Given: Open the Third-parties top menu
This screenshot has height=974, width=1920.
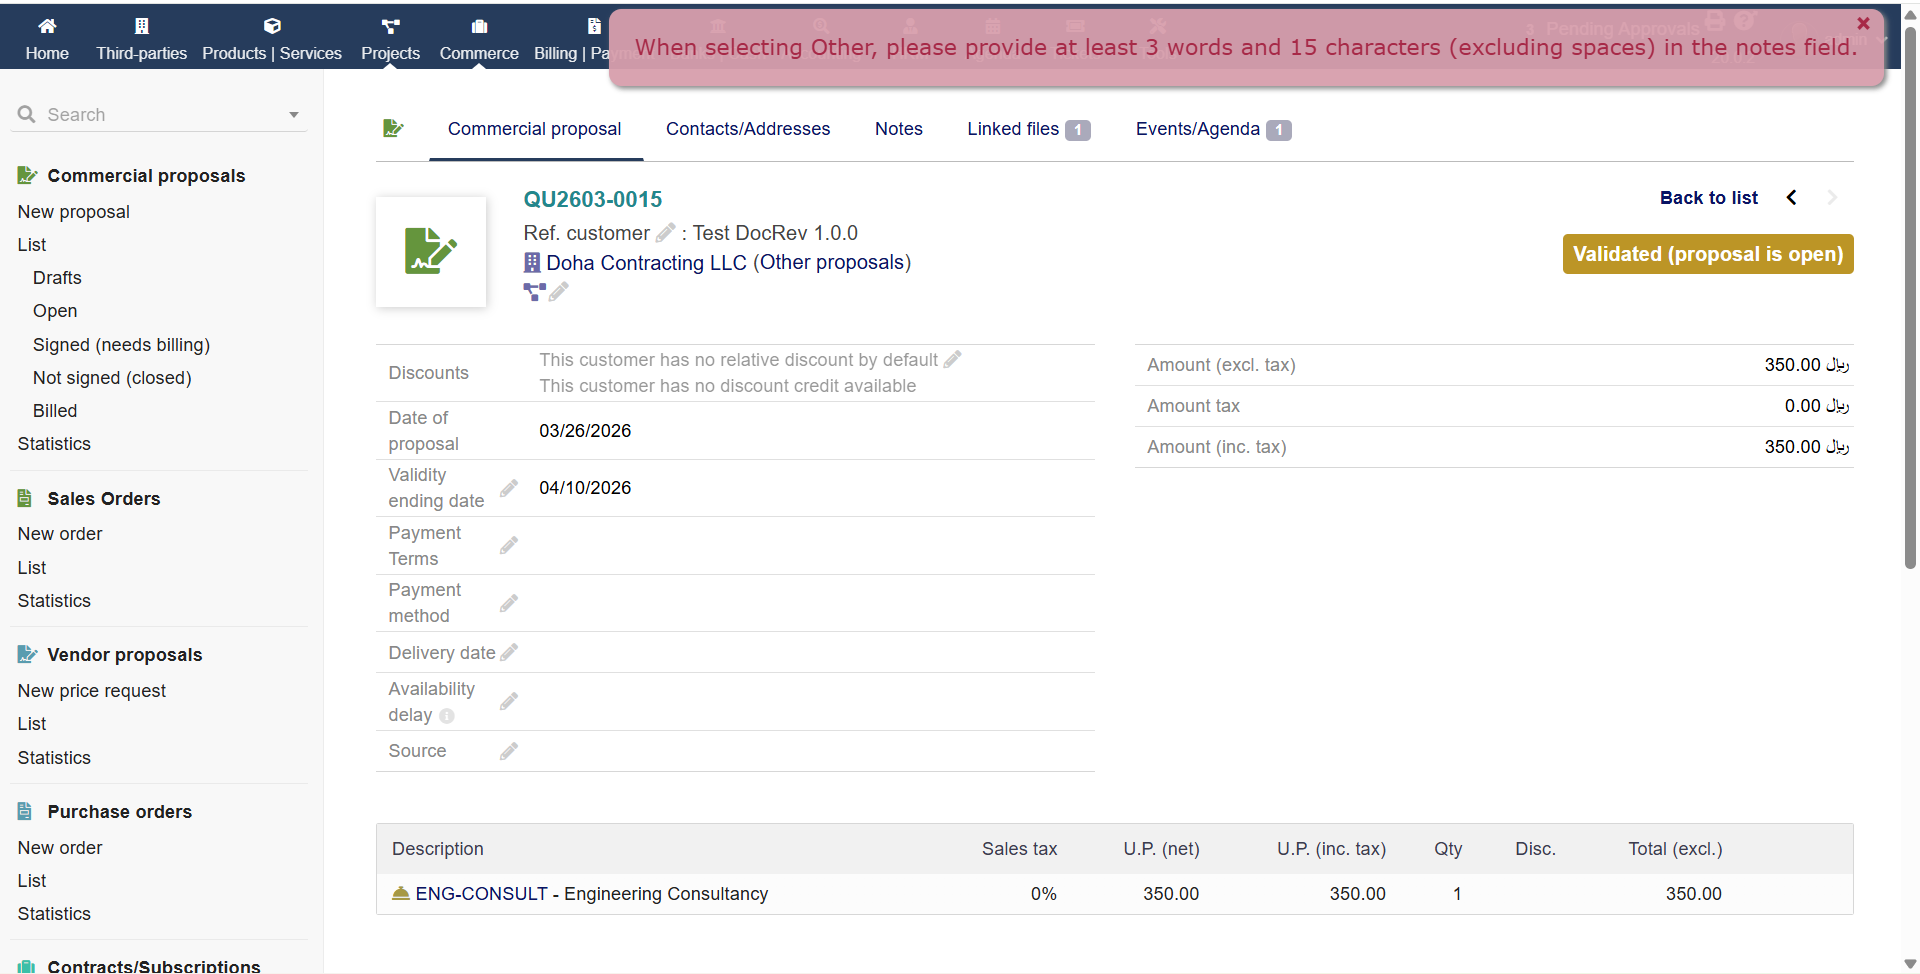Looking at the screenshot, I should pyautogui.click(x=142, y=38).
